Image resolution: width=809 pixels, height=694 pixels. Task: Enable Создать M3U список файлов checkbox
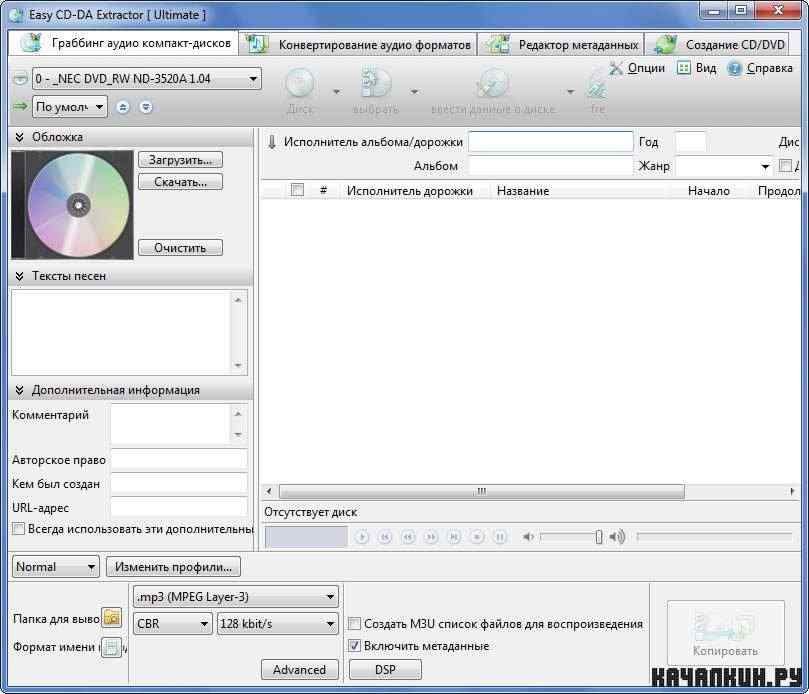tap(354, 623)
